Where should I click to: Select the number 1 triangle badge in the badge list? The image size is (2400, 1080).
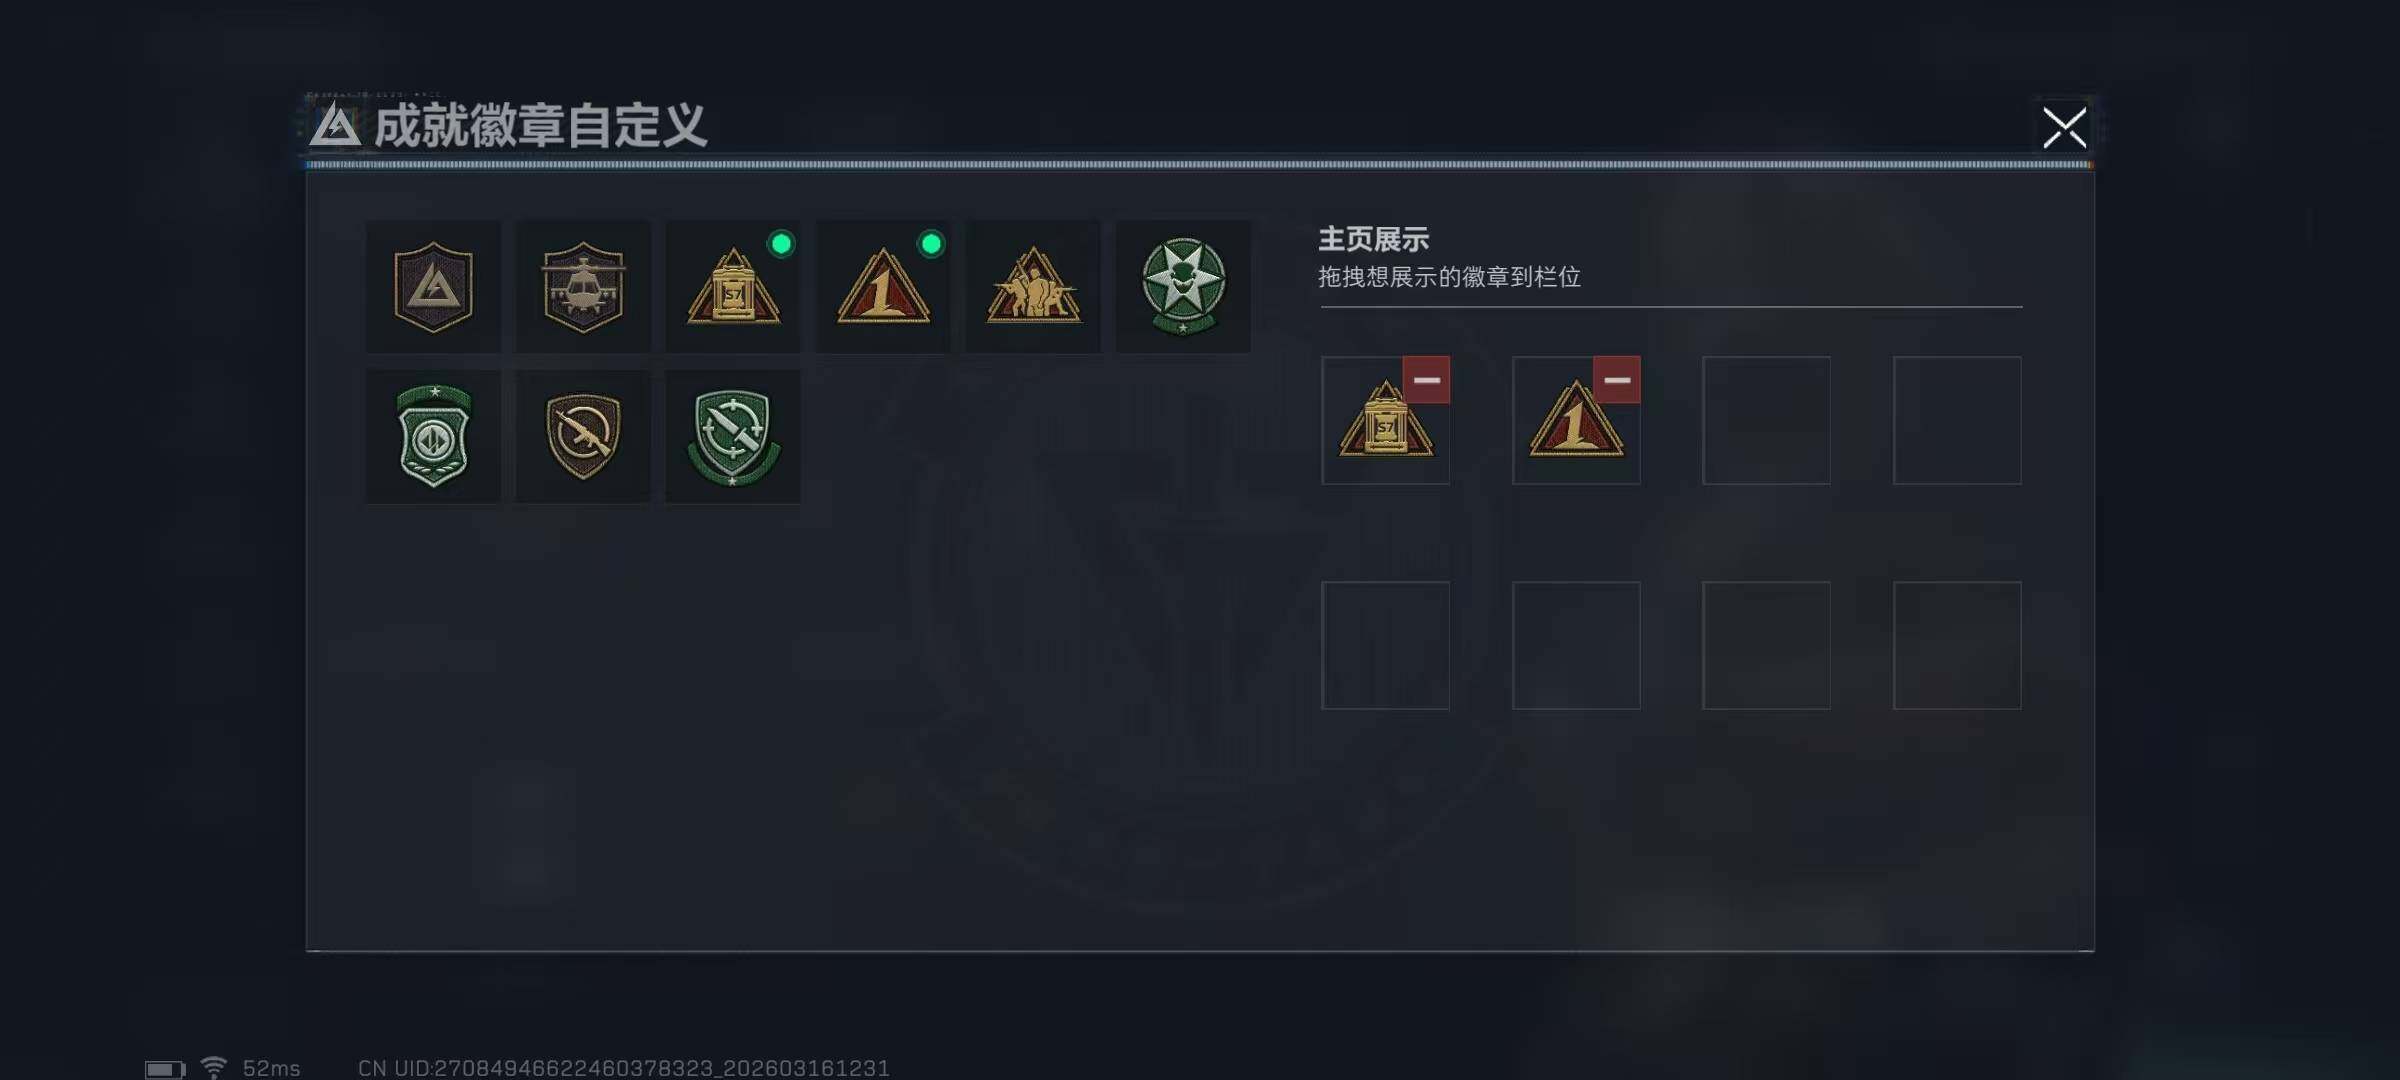pos(883,287)
